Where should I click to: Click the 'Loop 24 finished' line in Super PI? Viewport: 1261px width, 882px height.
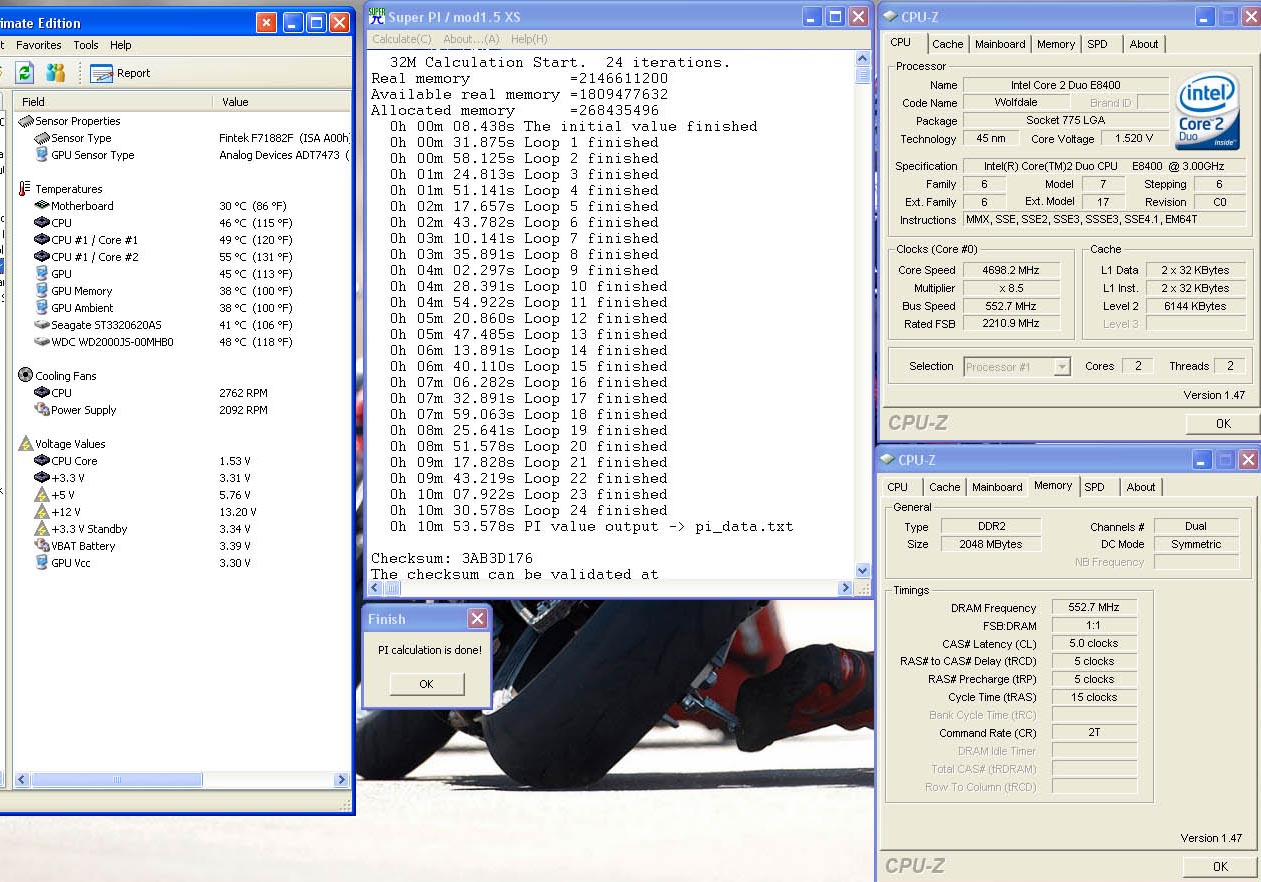coord(529,510)
